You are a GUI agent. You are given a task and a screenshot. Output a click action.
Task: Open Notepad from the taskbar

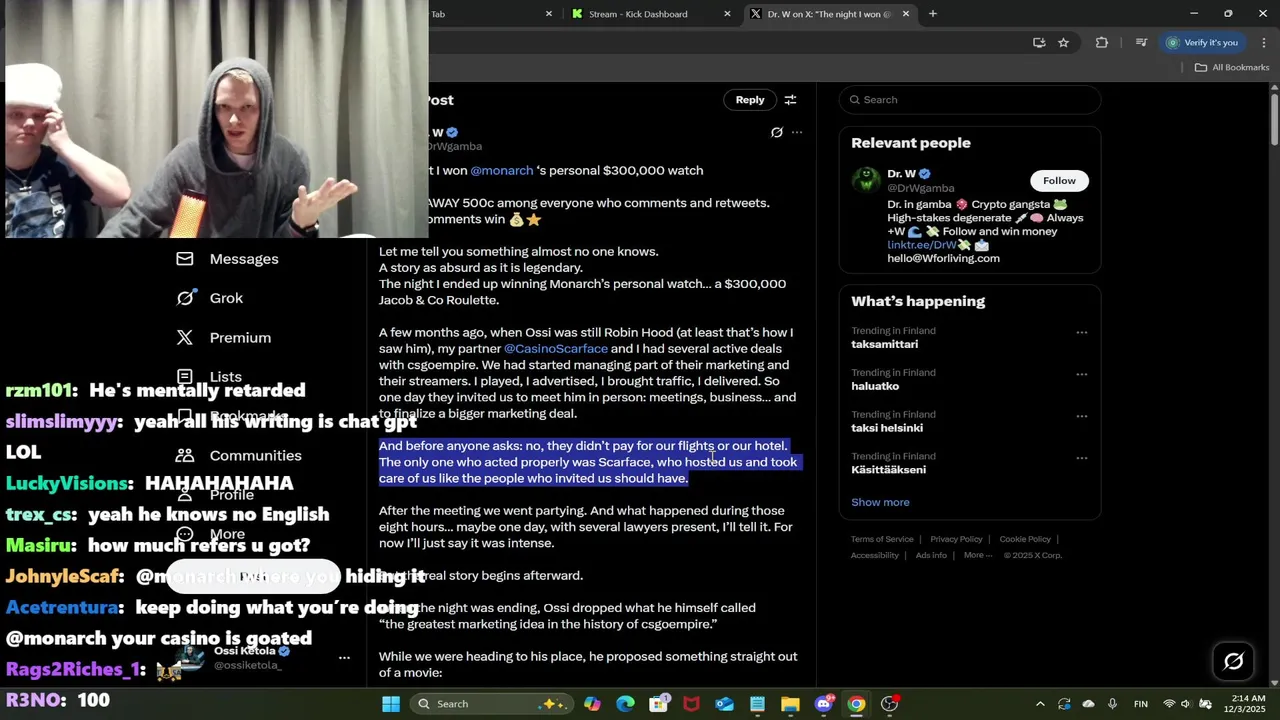(x=757, y=704)
